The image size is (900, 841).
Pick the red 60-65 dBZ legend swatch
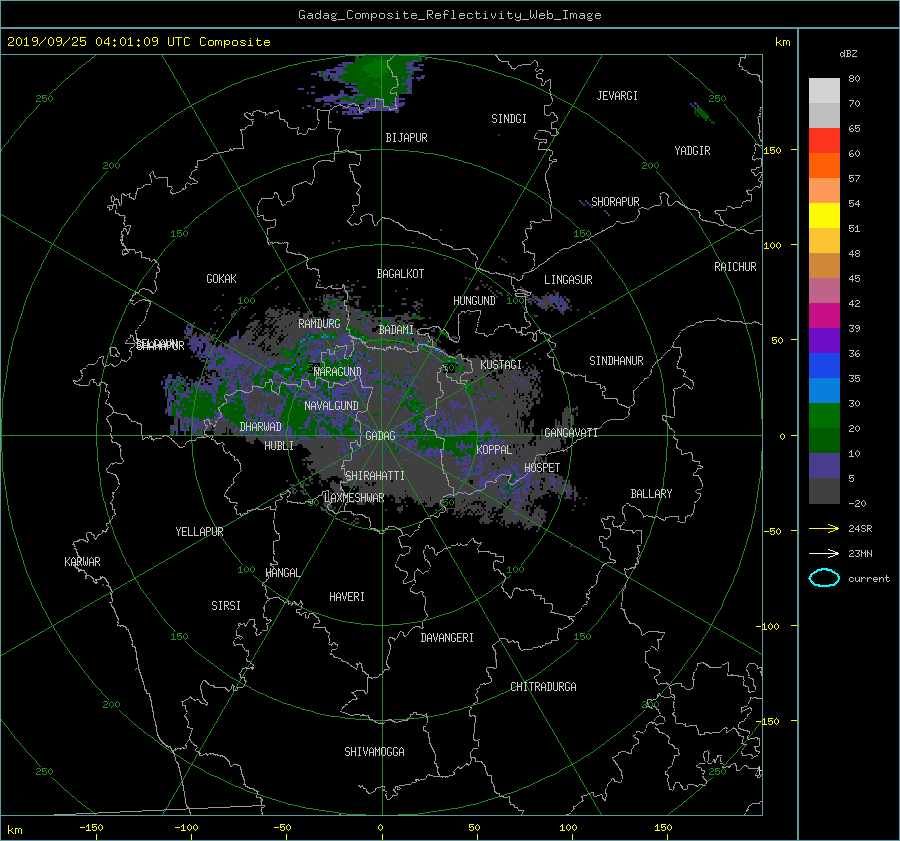[824, 140]
